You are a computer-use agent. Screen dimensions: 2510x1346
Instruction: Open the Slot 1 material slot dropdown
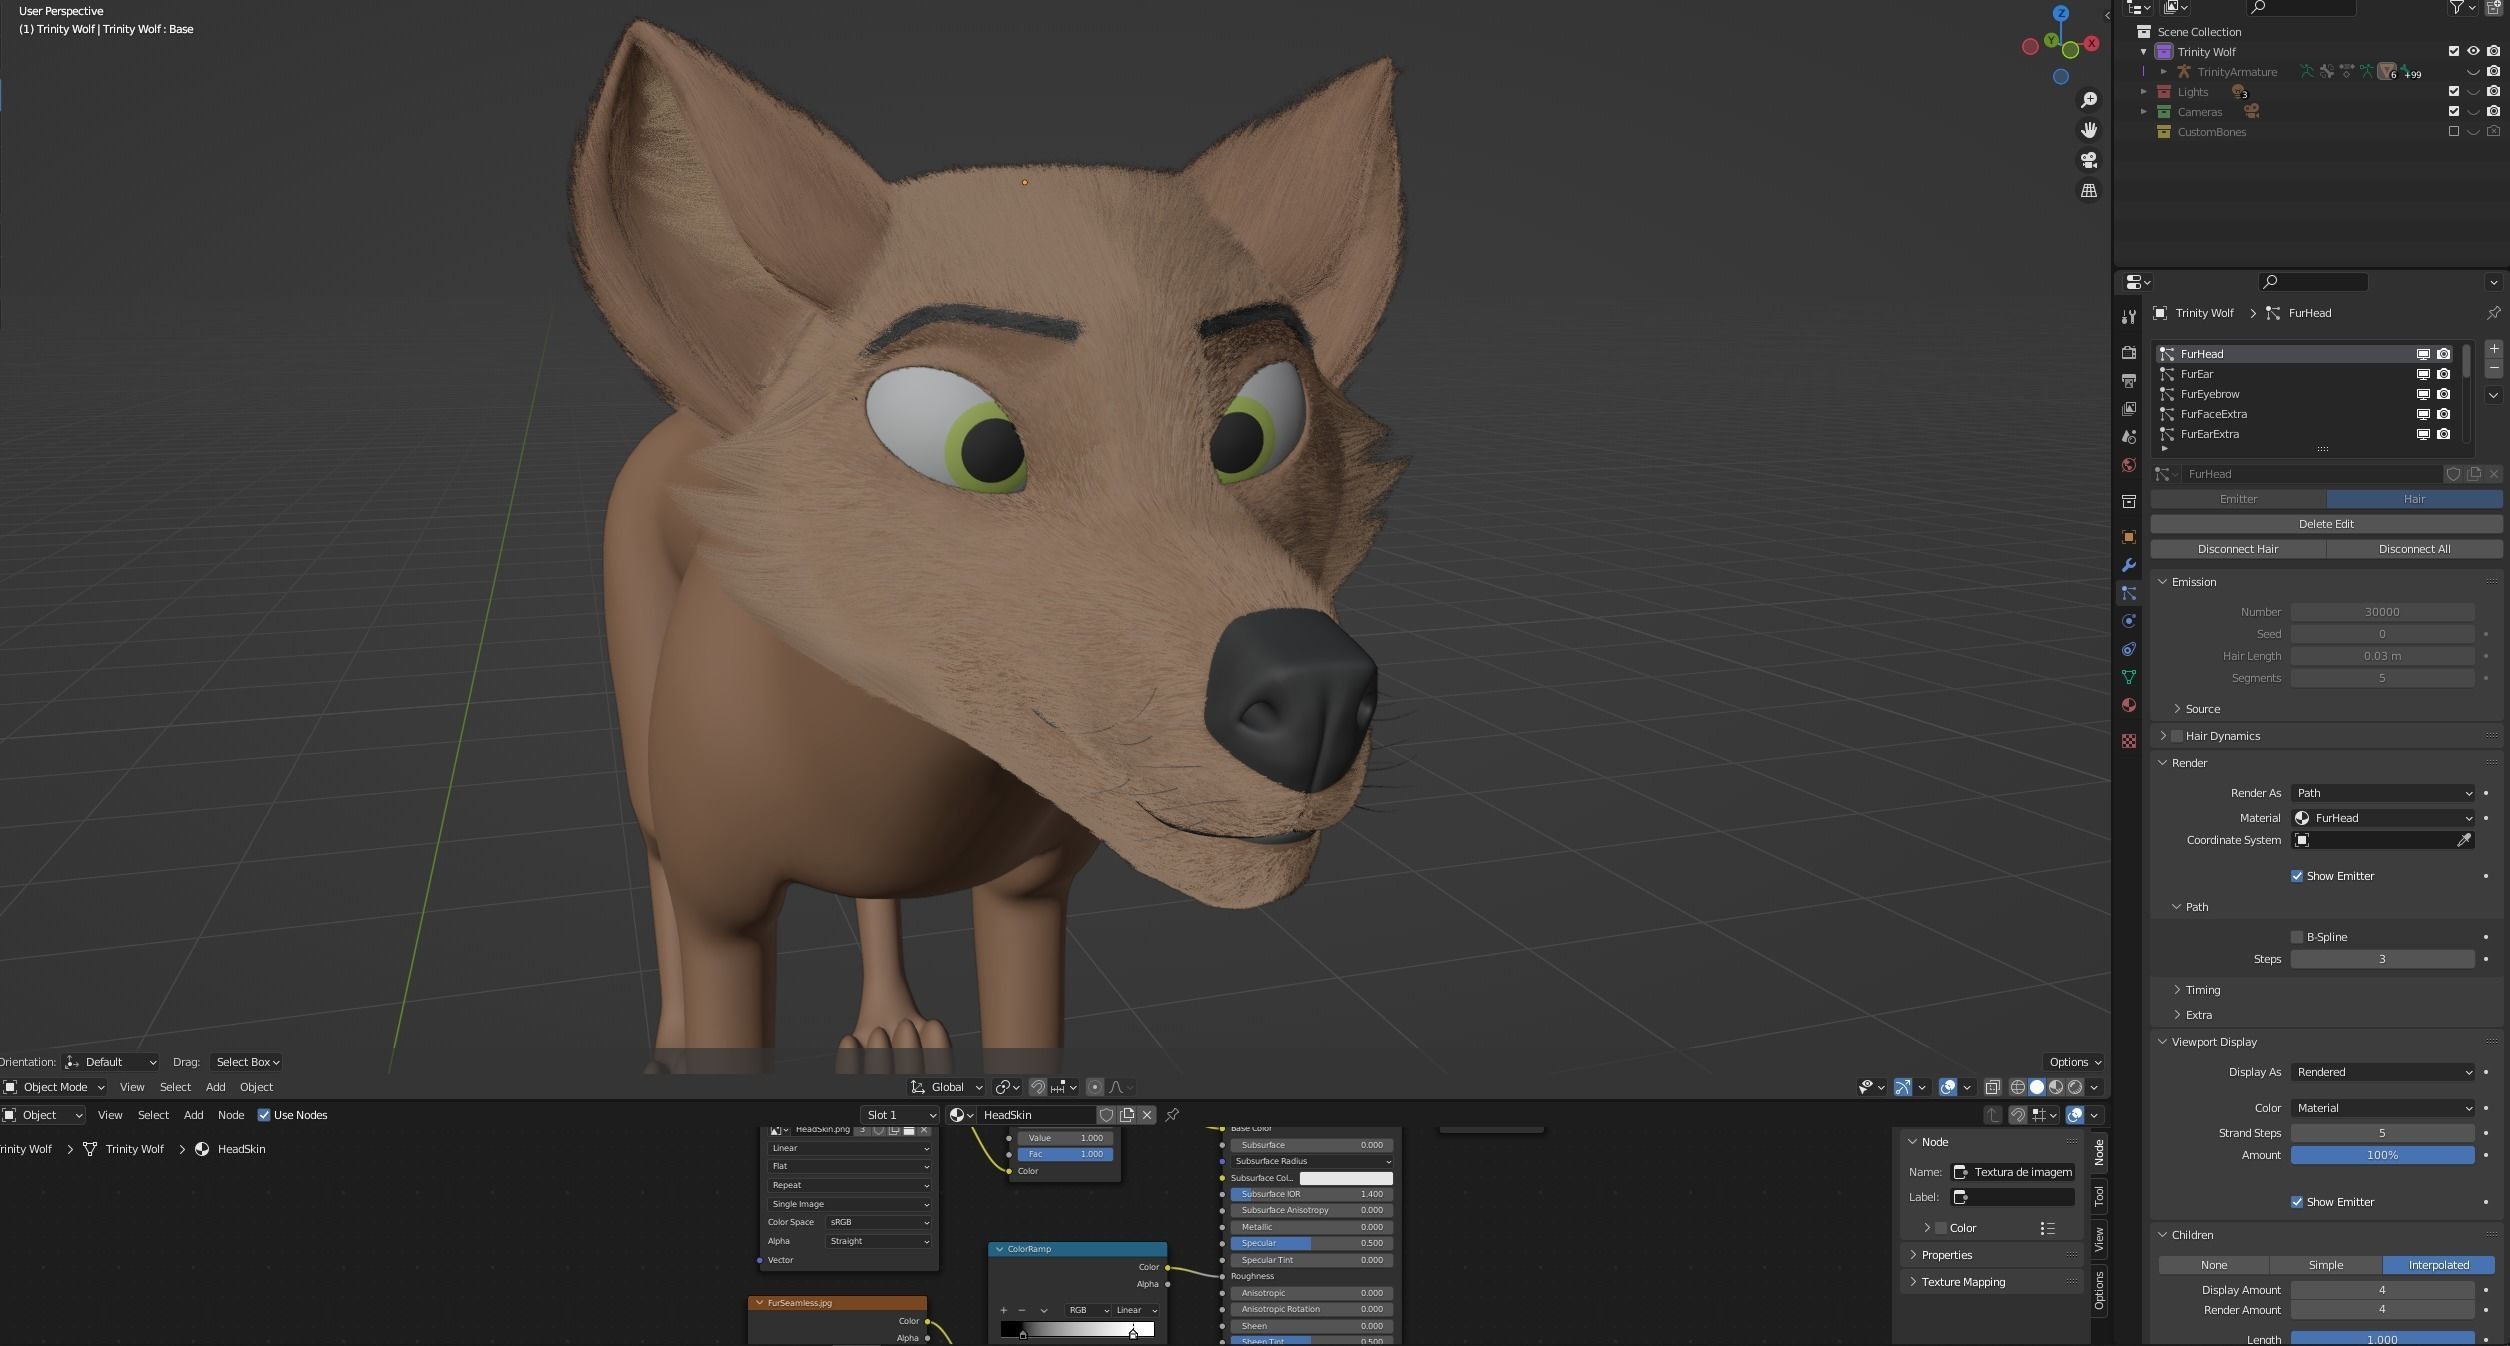[x=900, y=1115]
